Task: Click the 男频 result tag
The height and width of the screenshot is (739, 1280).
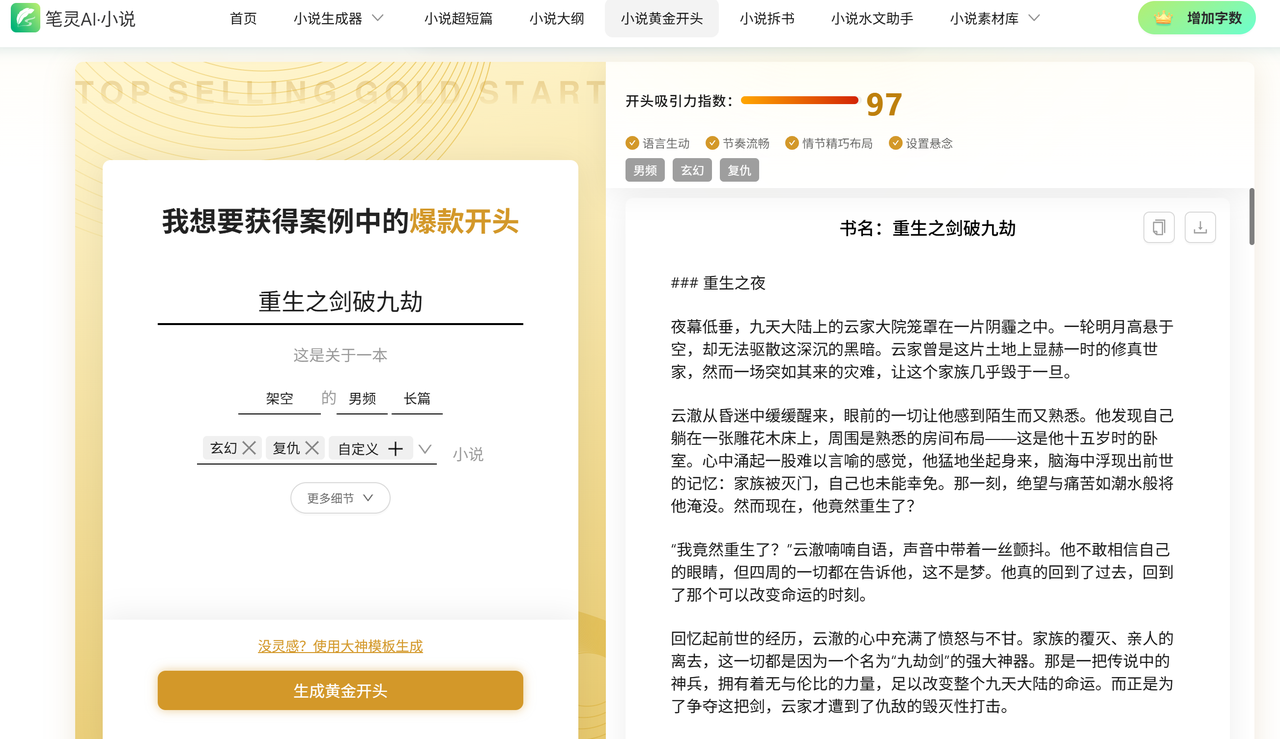Action: [645, 170]
